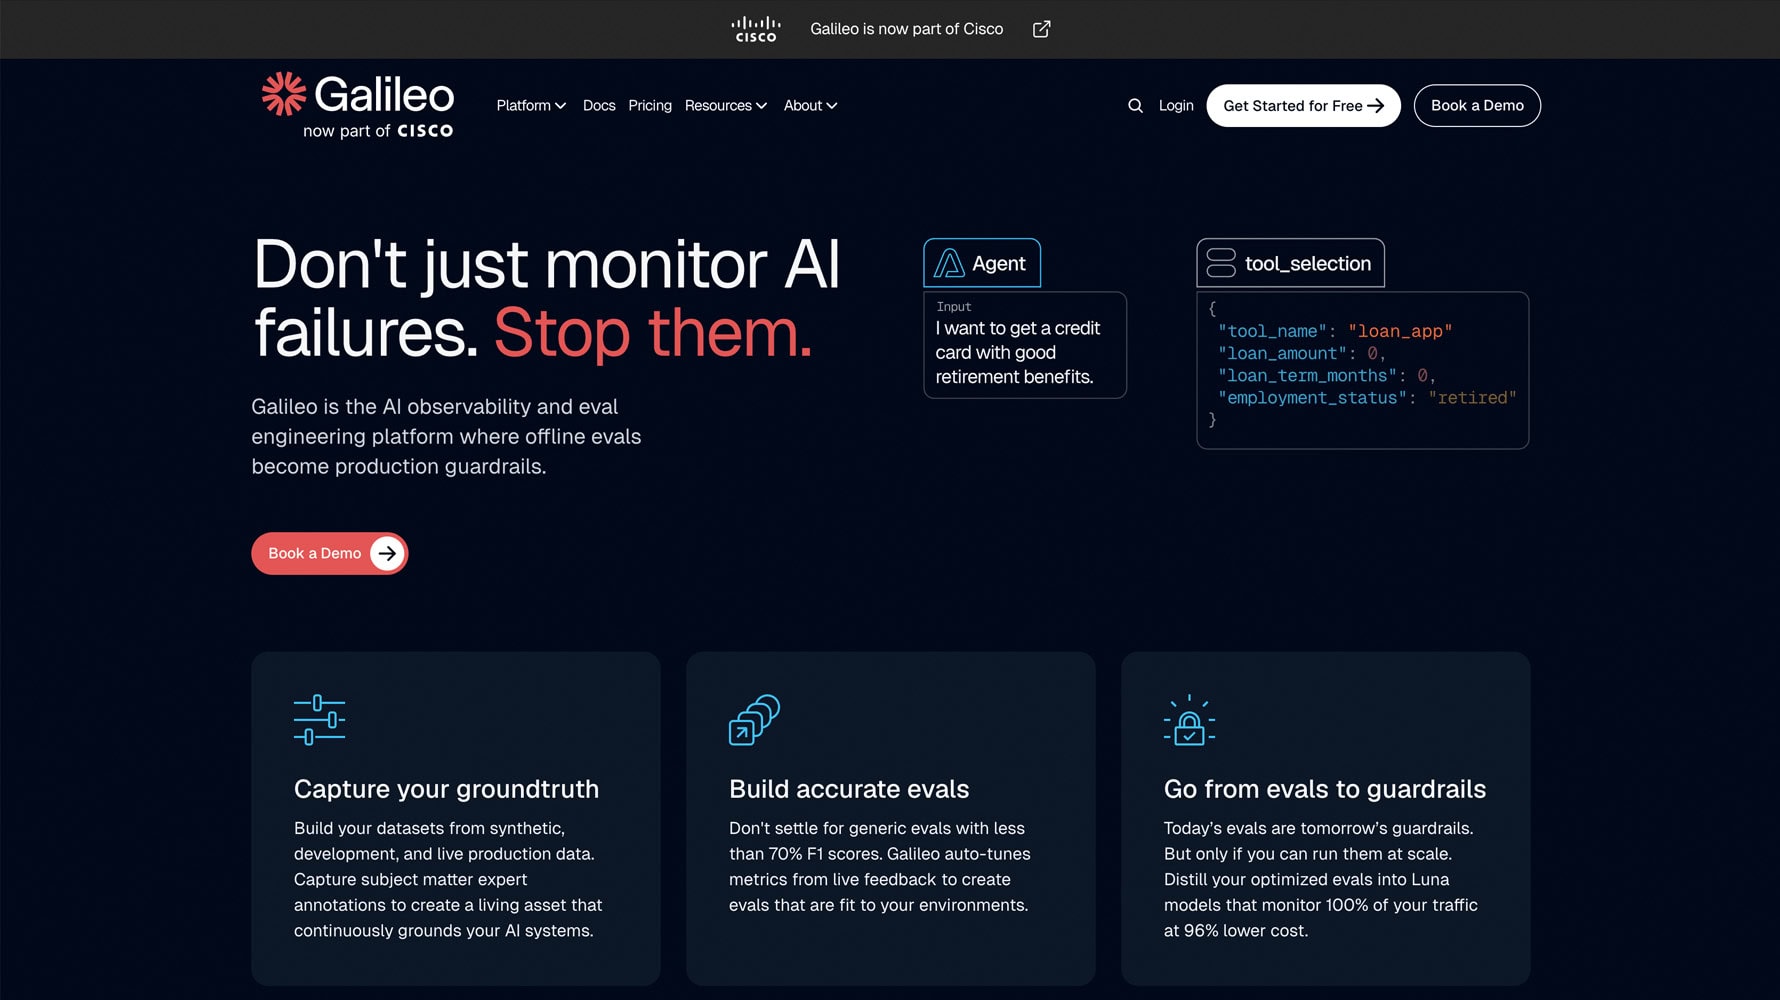Click the Galileo starburst logo
The height and width of the screenshot is (1000, 1780).
pos(284,94)
